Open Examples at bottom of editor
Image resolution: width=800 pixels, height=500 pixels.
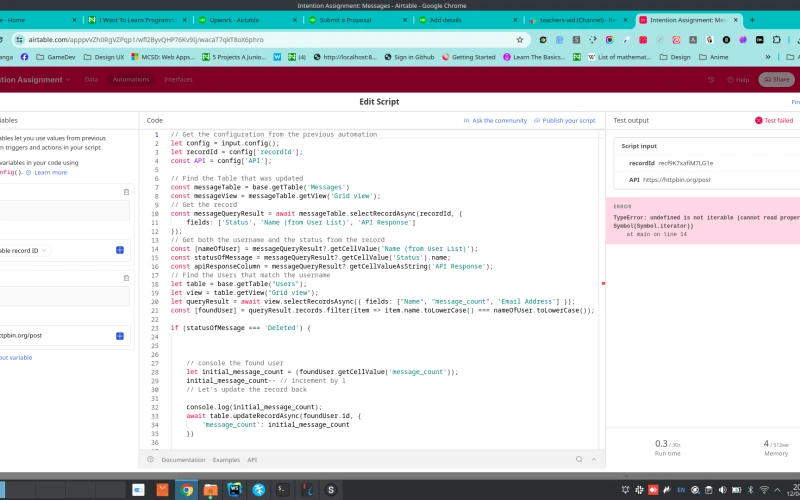point(227,460)
